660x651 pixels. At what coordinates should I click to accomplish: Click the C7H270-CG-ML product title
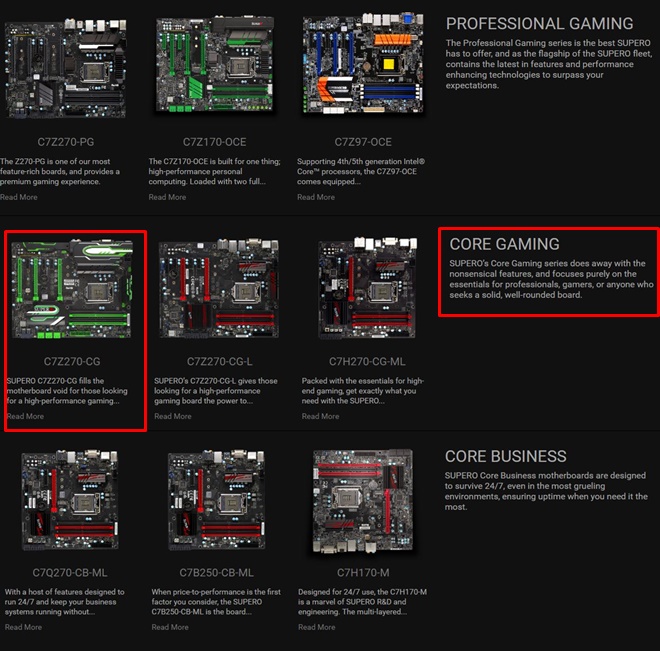click(x=367, y=361)
